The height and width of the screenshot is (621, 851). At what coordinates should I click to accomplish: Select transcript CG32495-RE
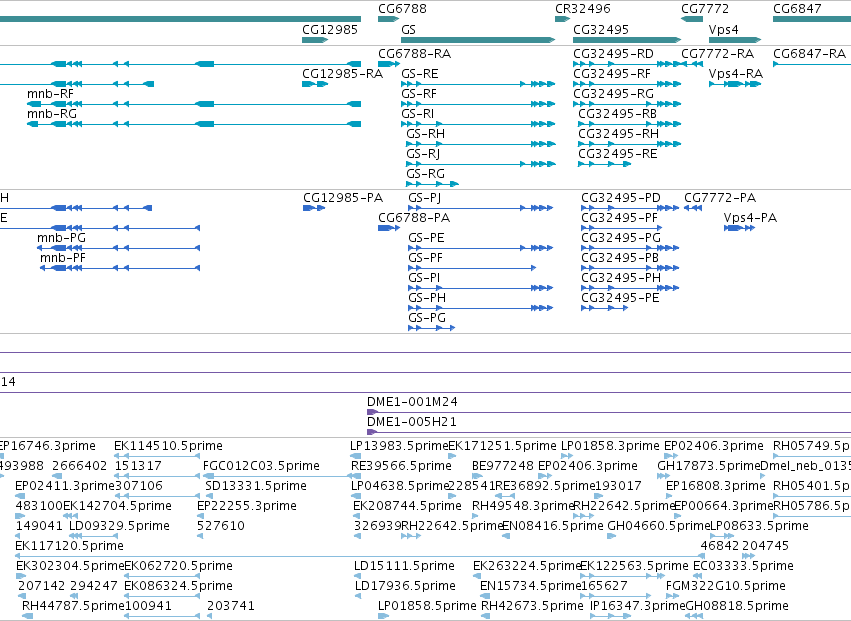pyautogui.click(x=605, y=164)
